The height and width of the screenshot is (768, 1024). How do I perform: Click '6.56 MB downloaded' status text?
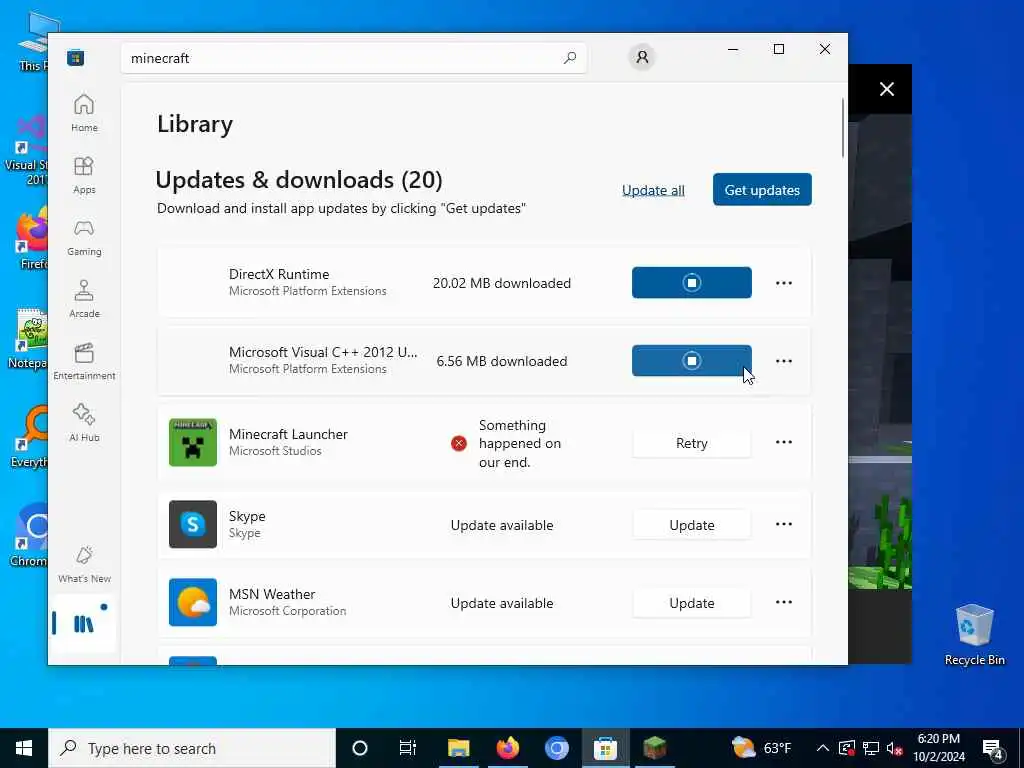502,361
